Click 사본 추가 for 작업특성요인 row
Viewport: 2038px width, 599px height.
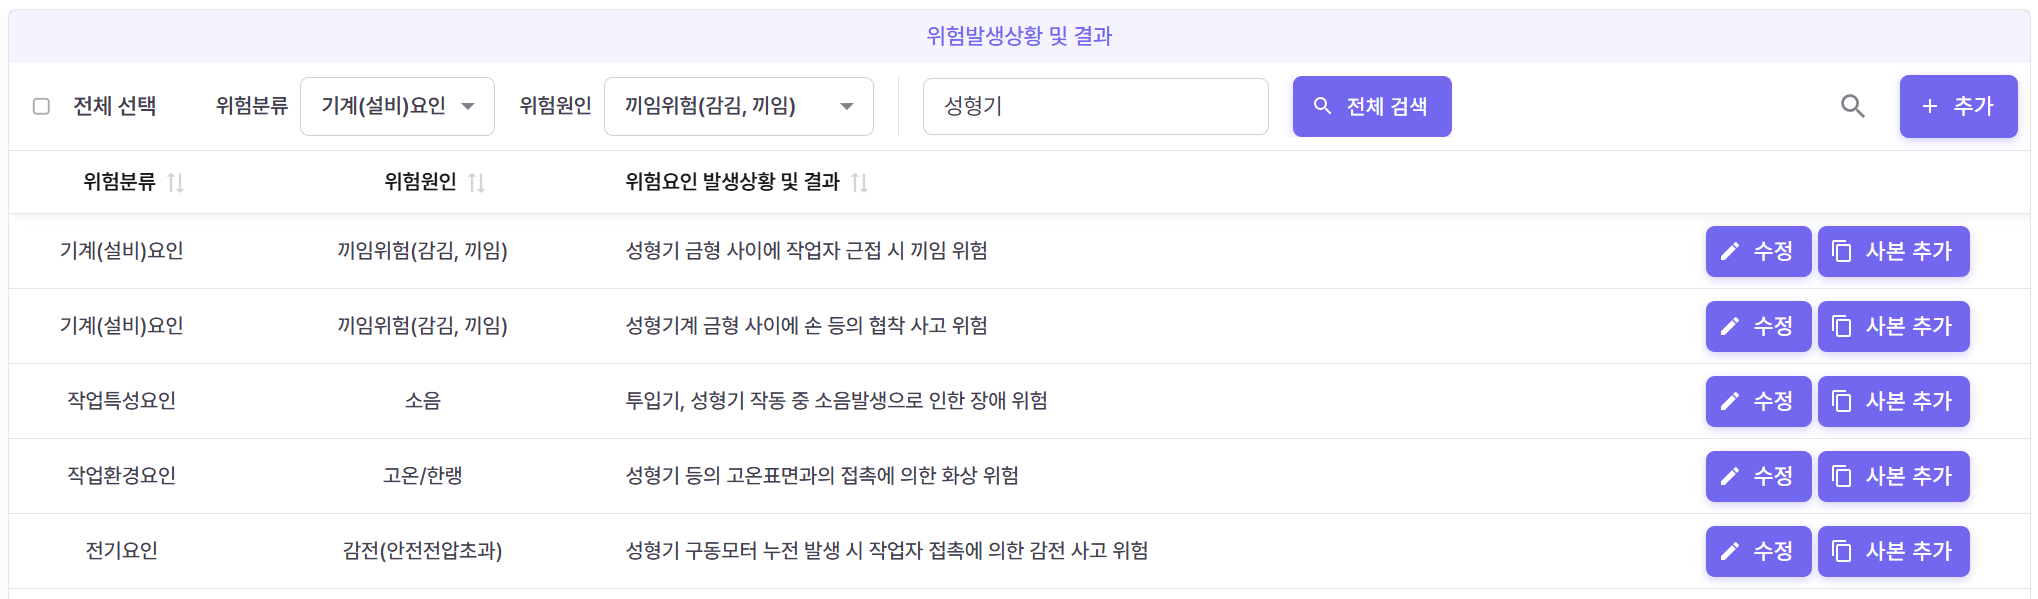click(x=1893, y=401)
